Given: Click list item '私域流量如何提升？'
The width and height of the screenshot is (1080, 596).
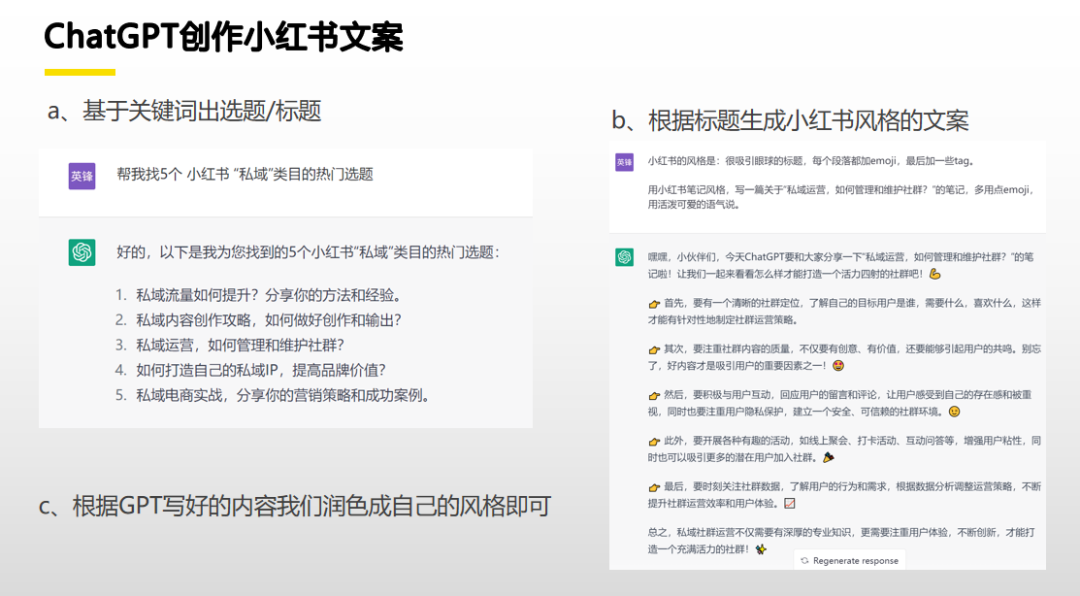Looking at the screenshot, I should 269,296.
